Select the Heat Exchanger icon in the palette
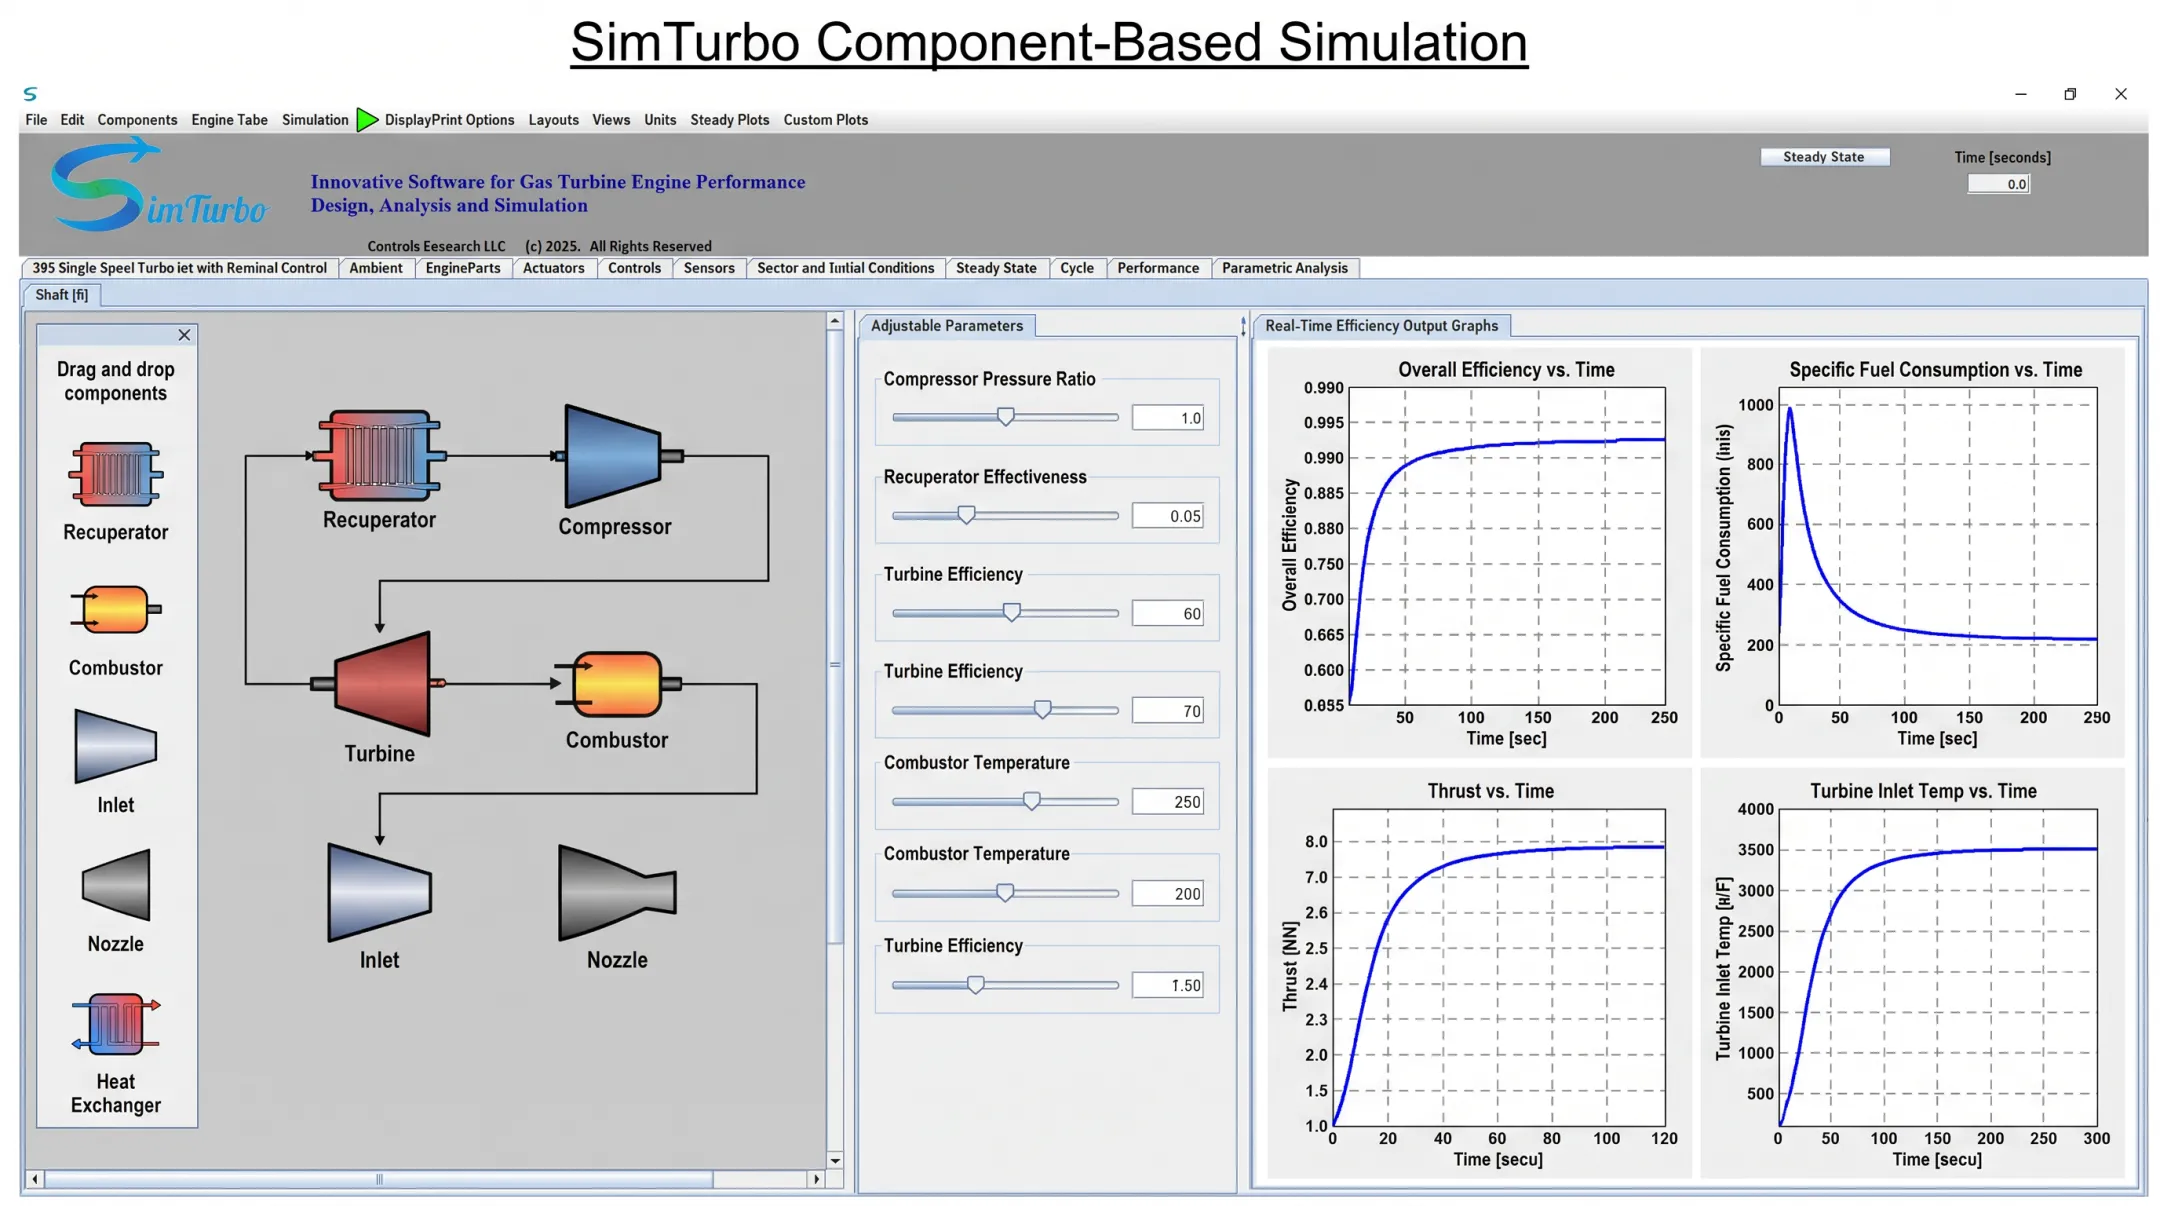This screenshot has width=2160, height=1206. click(116, 1024)
